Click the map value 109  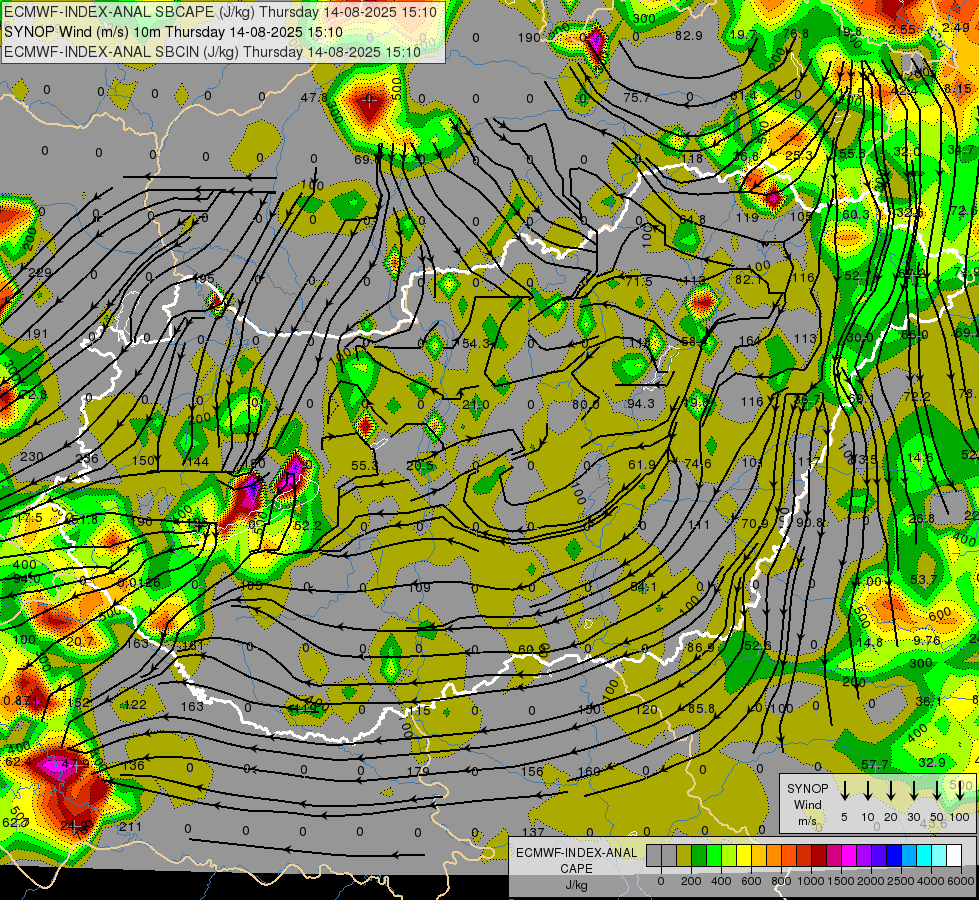tap(420, 588)
